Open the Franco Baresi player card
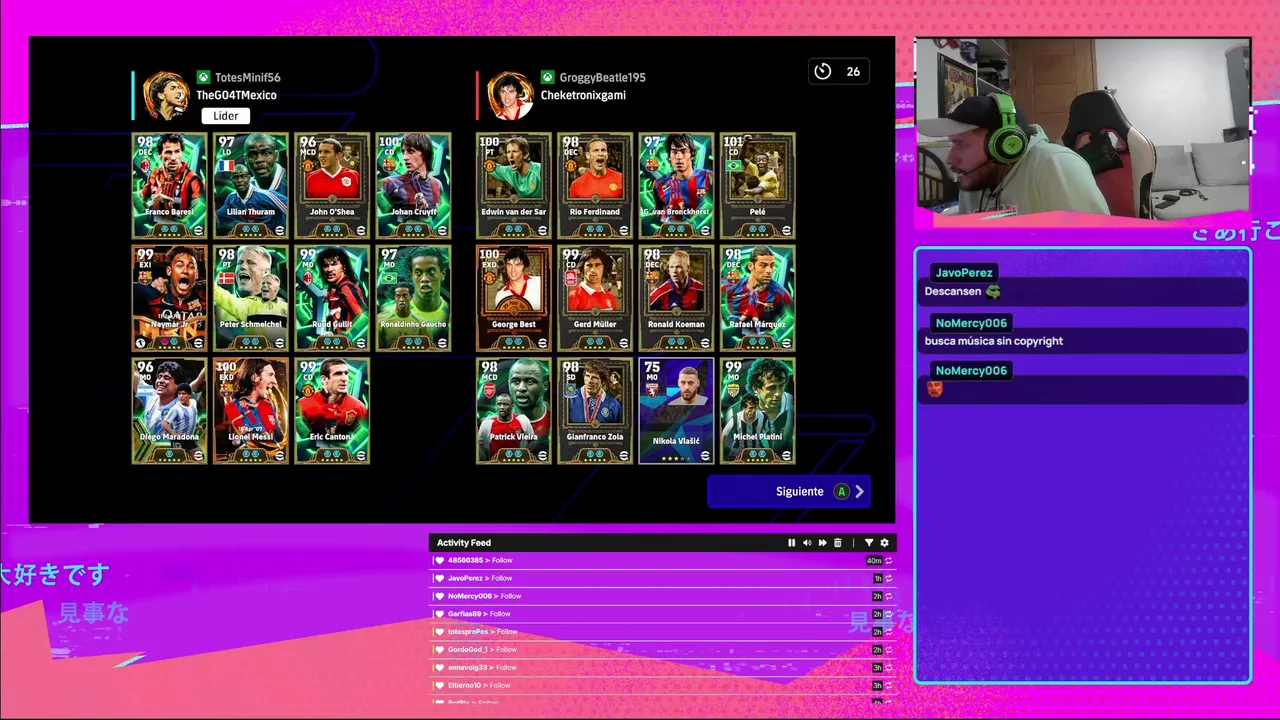1280x720 pixels. [169, 185]
